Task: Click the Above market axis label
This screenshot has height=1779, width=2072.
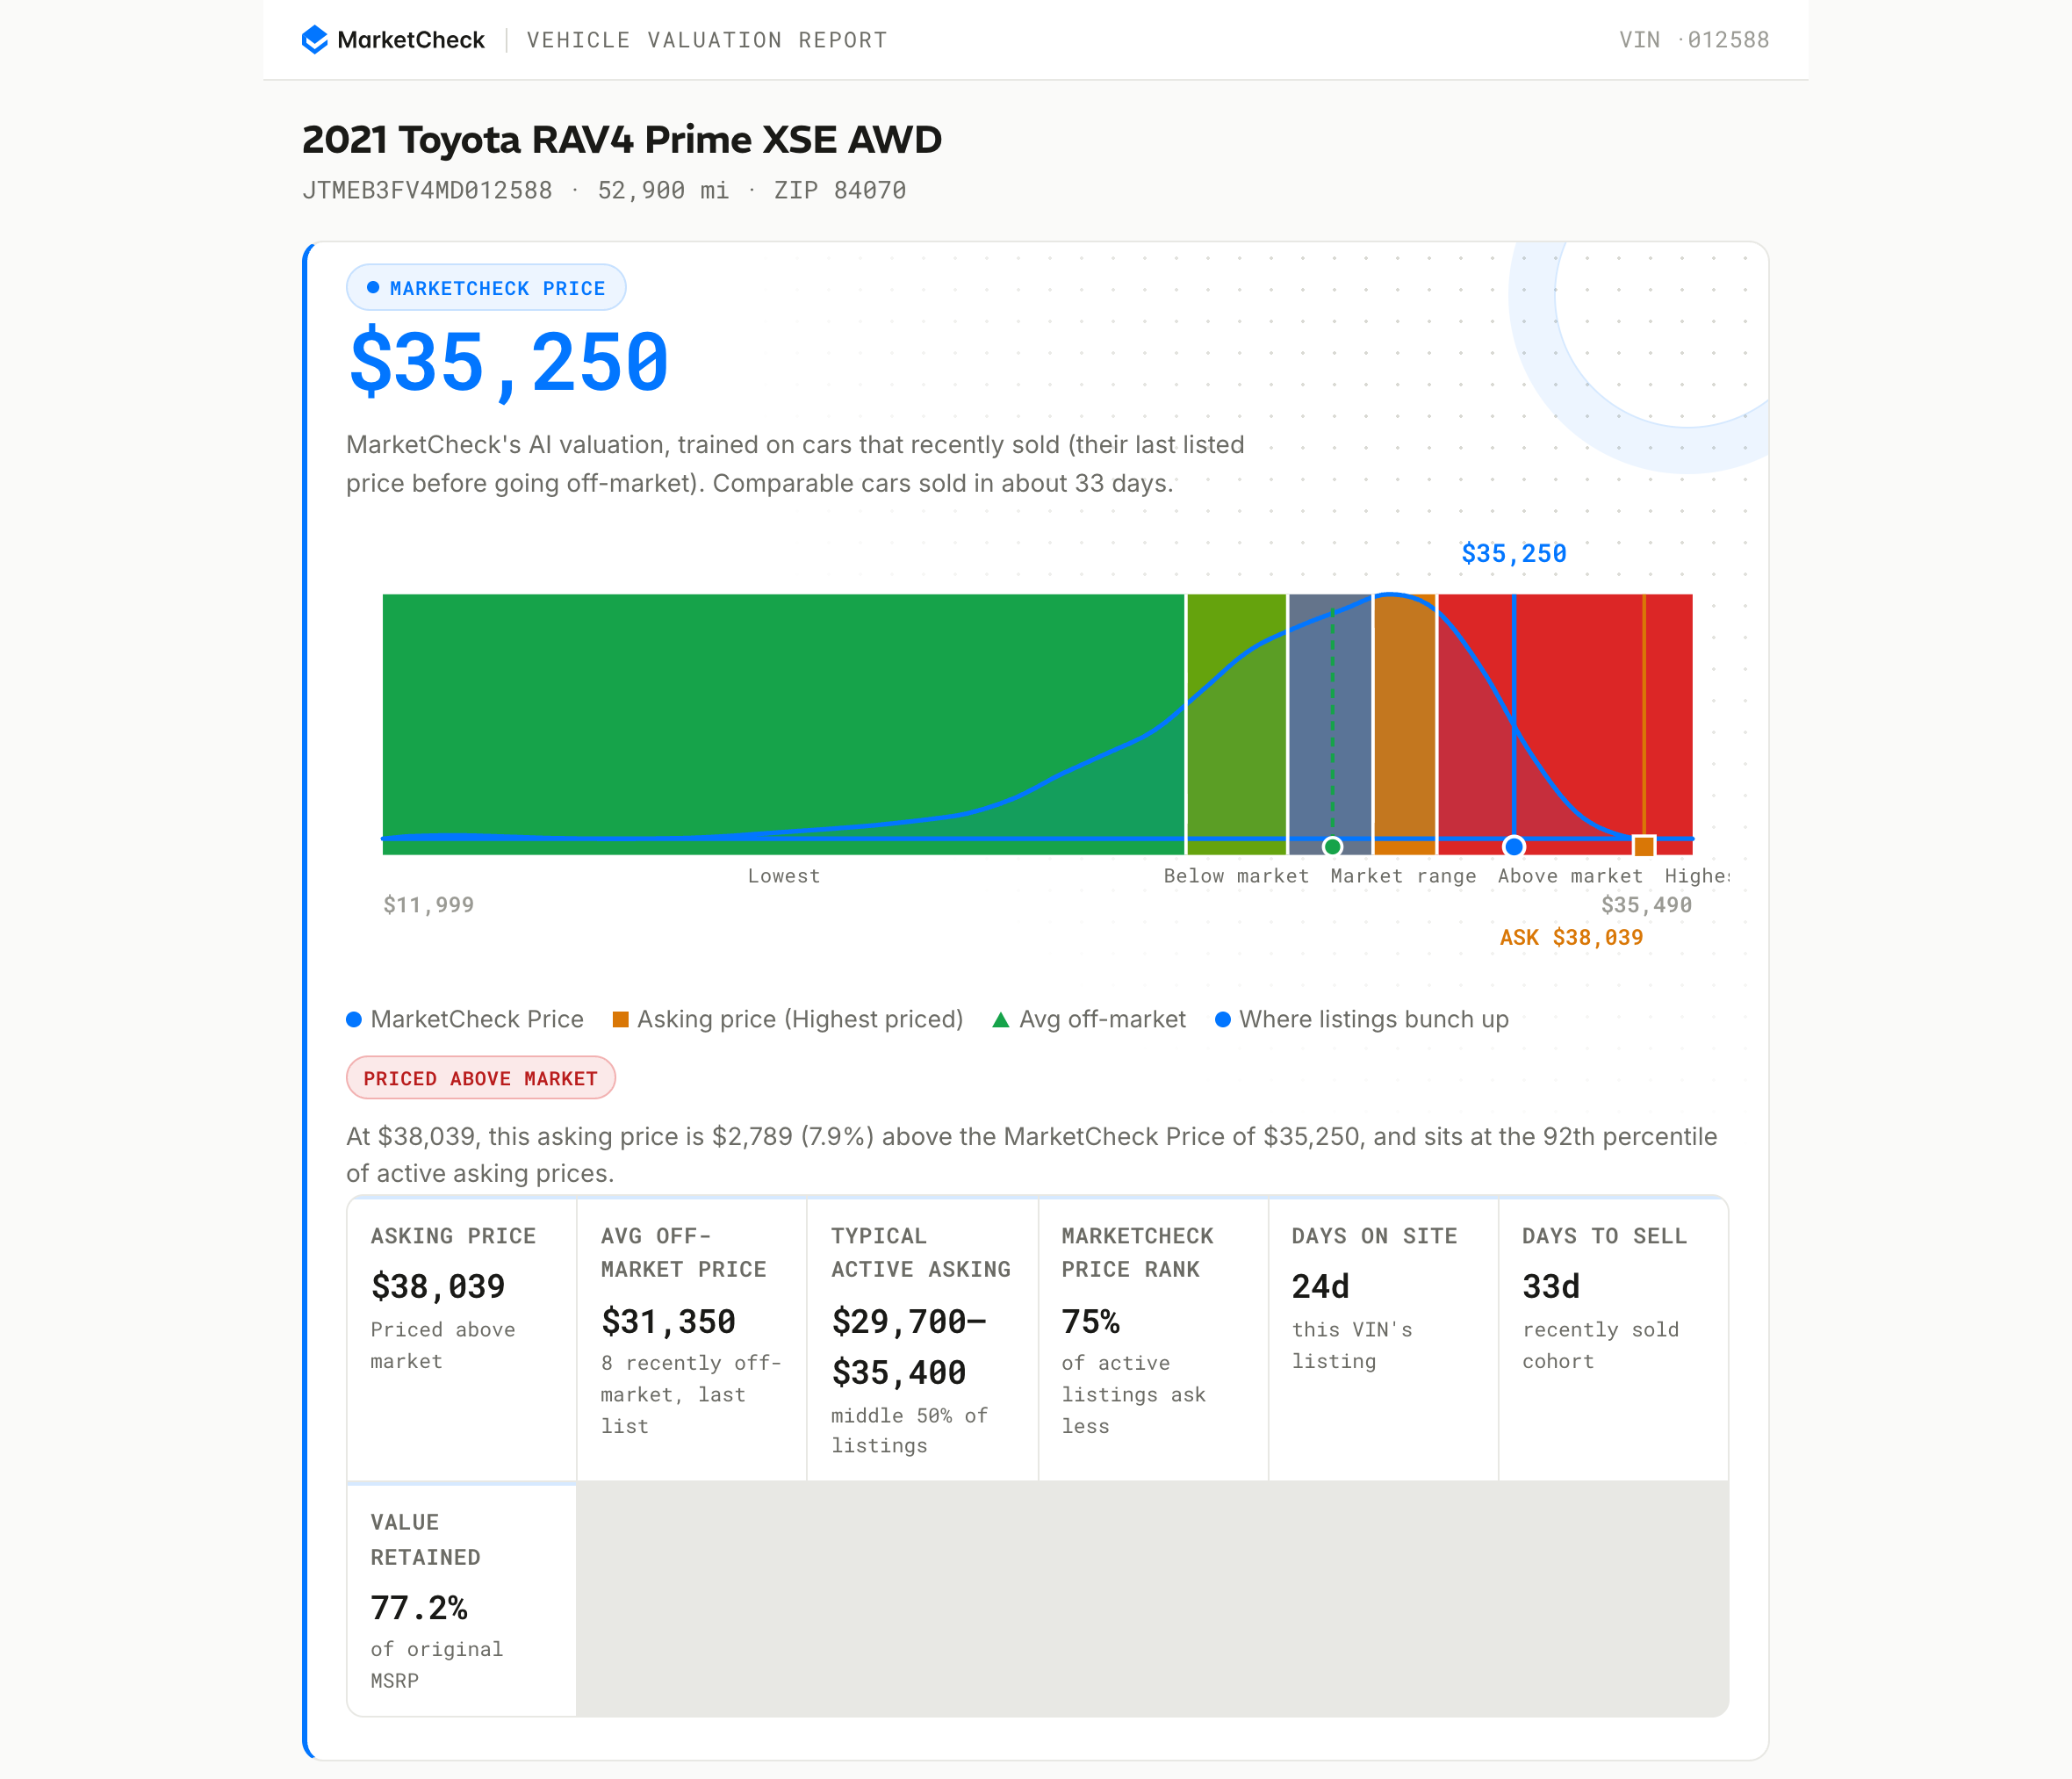Action: [1570, 876]
